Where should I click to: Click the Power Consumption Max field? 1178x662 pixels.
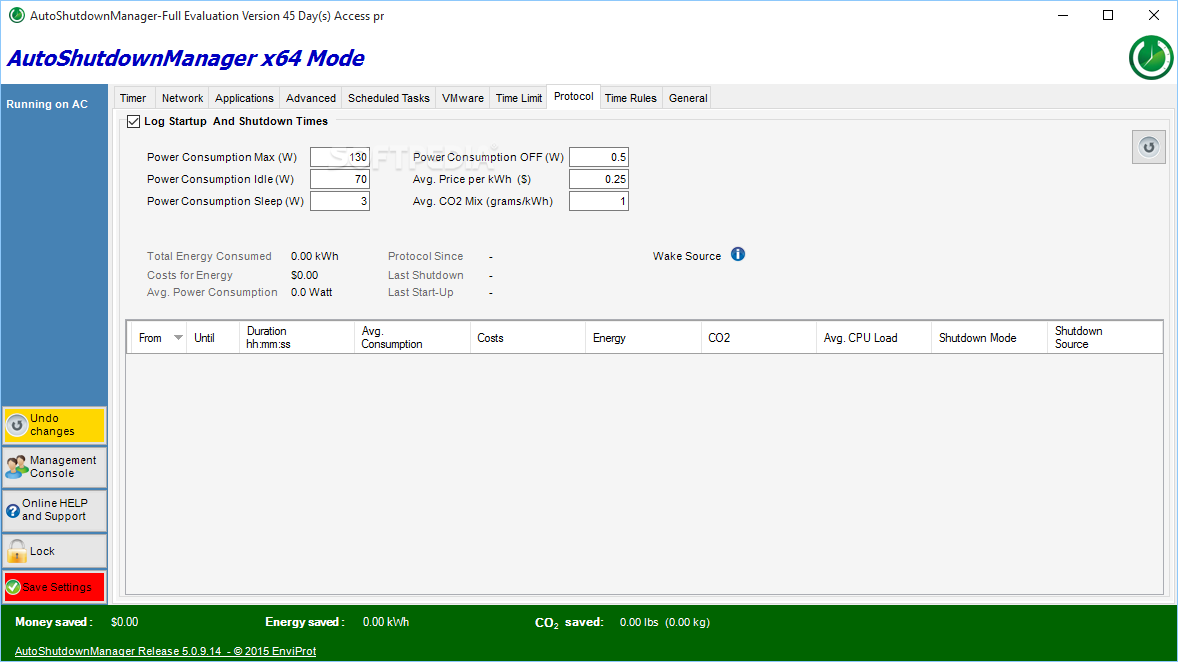pos(340,157)
